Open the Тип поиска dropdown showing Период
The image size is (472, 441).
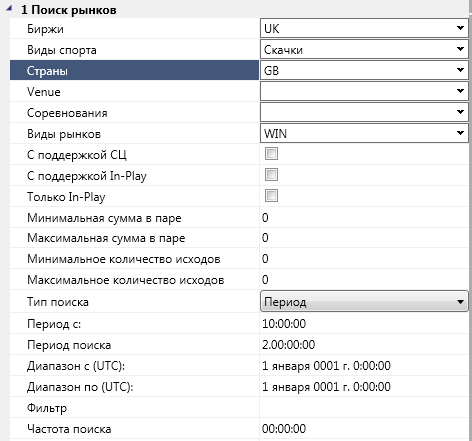(x=364, y=301)
